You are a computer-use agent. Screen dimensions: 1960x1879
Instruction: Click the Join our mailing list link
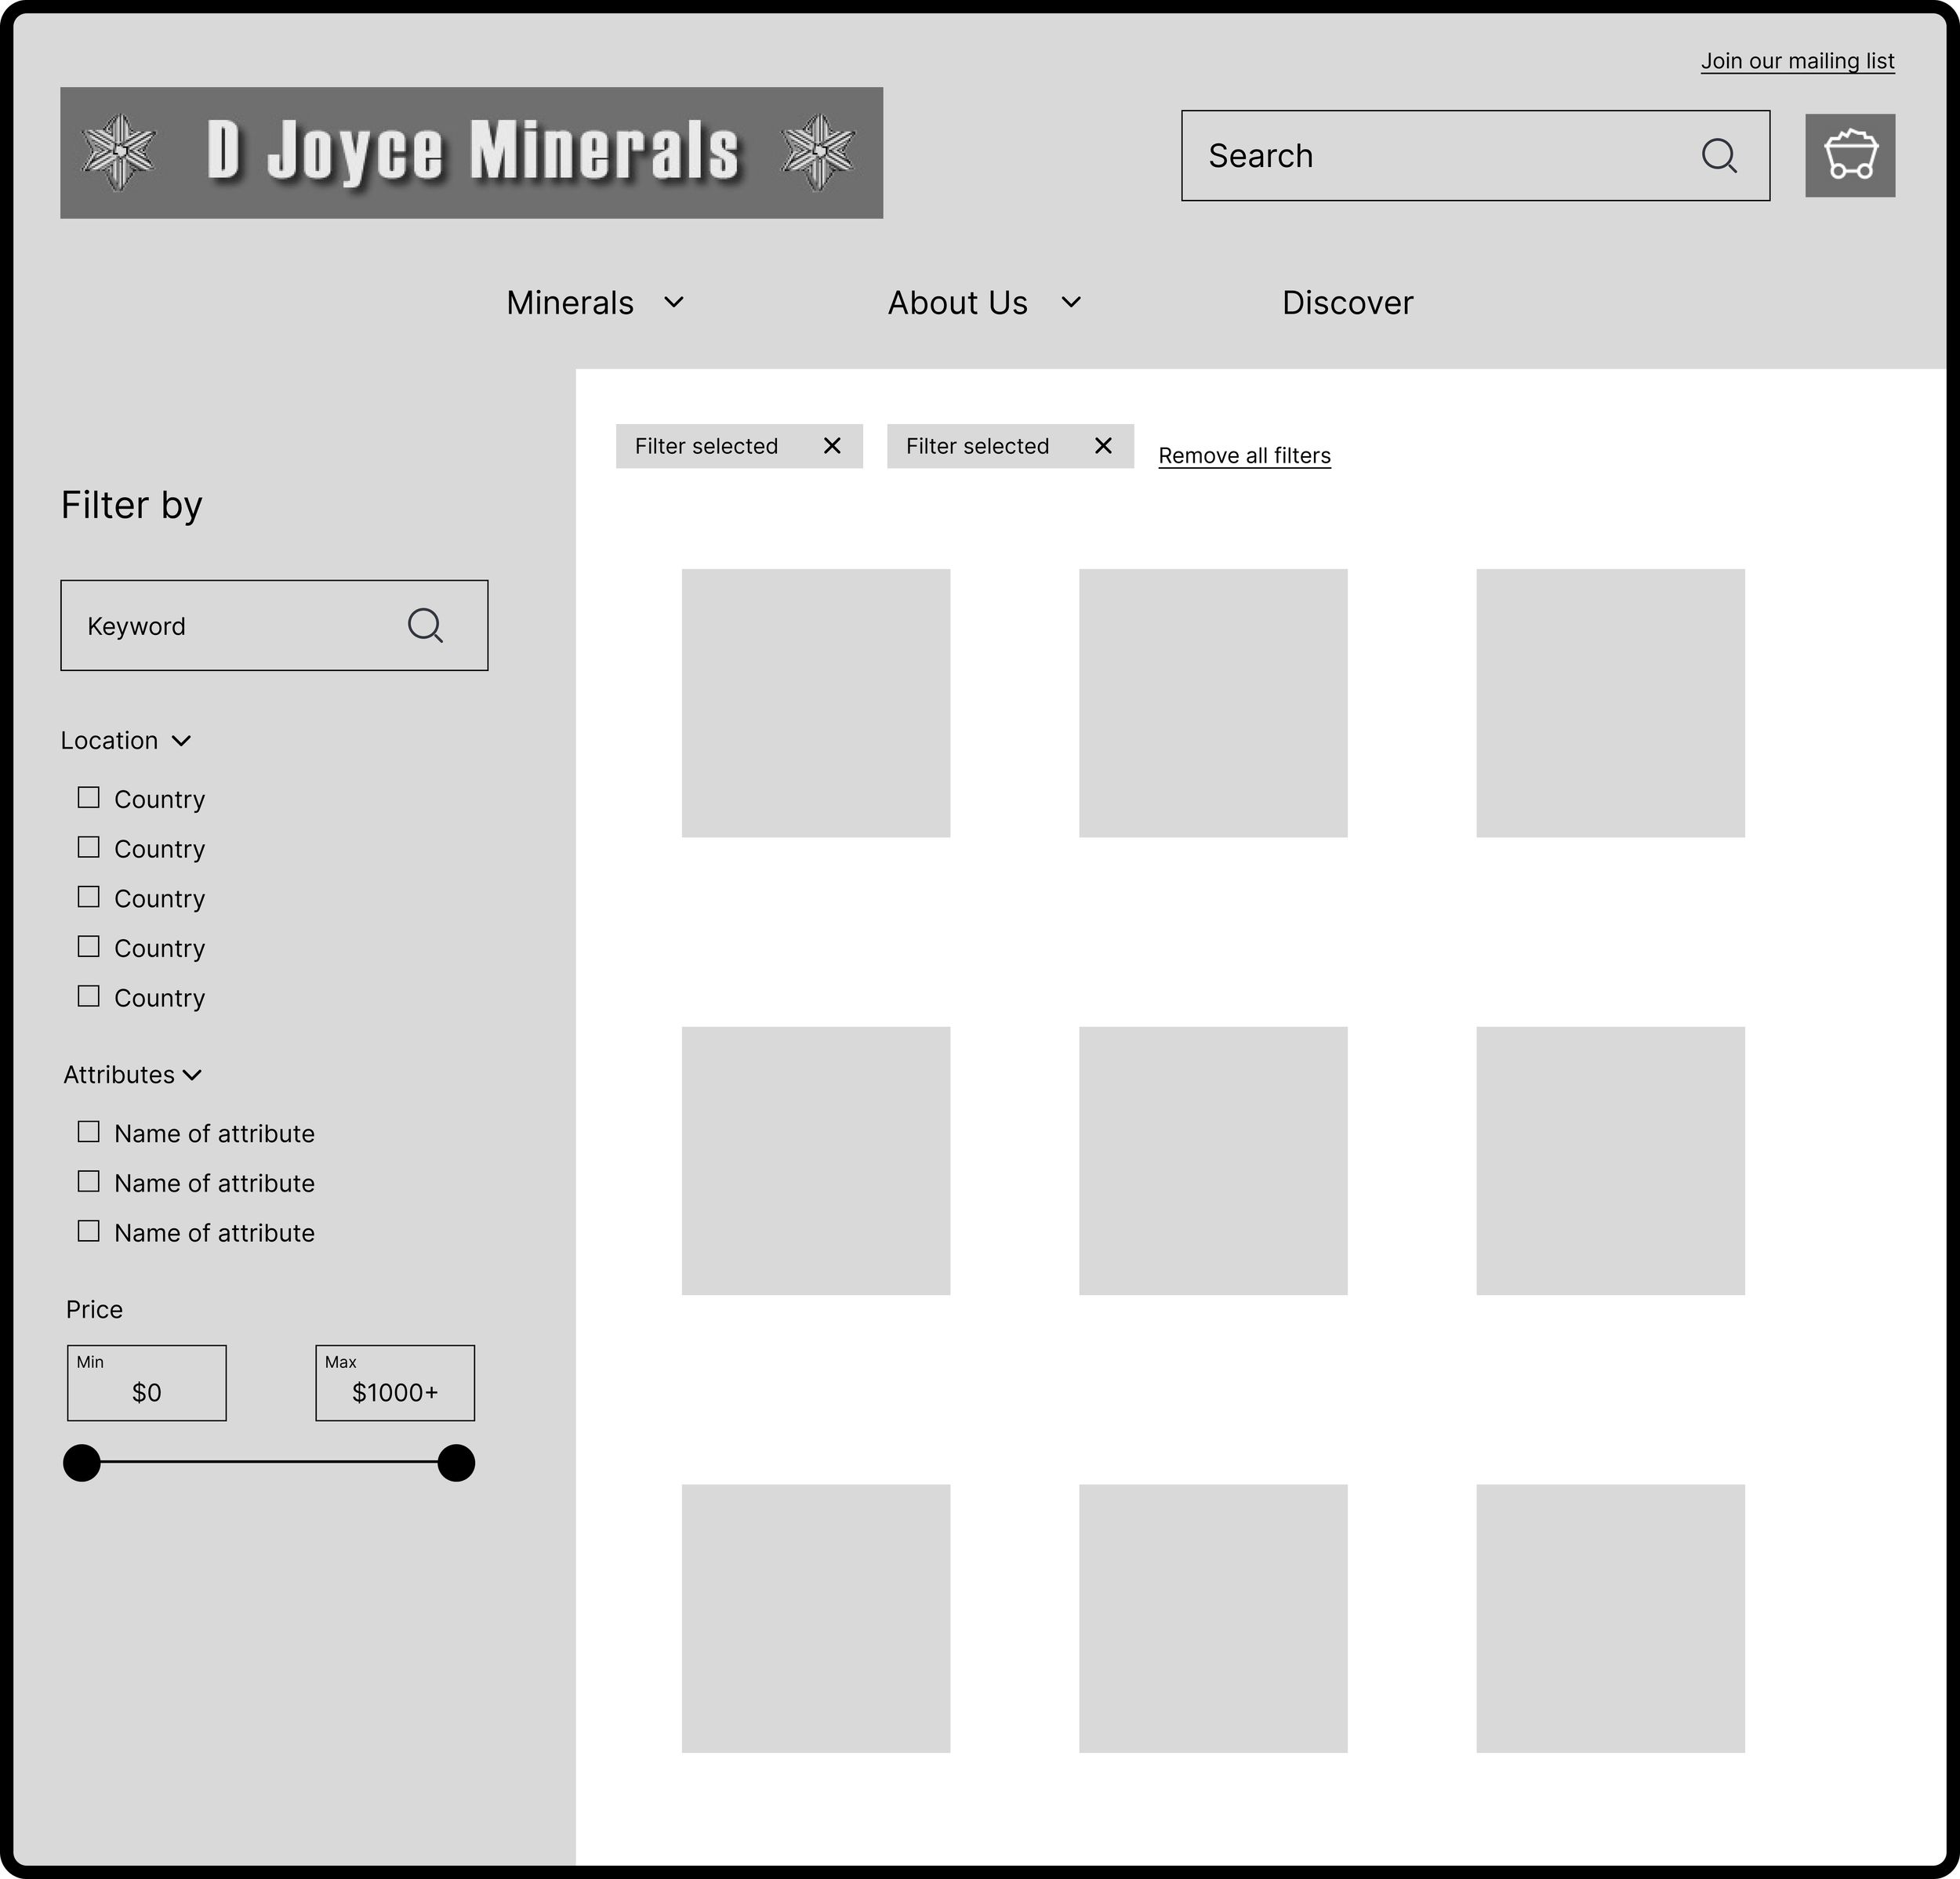click(x=1797, y=61)
